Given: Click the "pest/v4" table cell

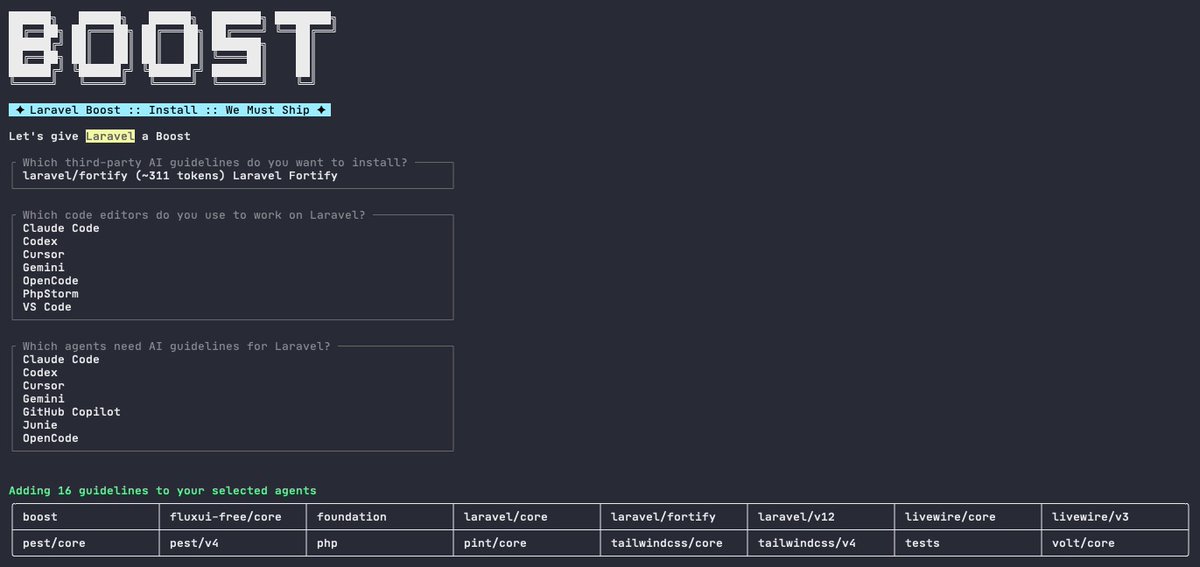Looking at the screenshot, I should (233, 543).
